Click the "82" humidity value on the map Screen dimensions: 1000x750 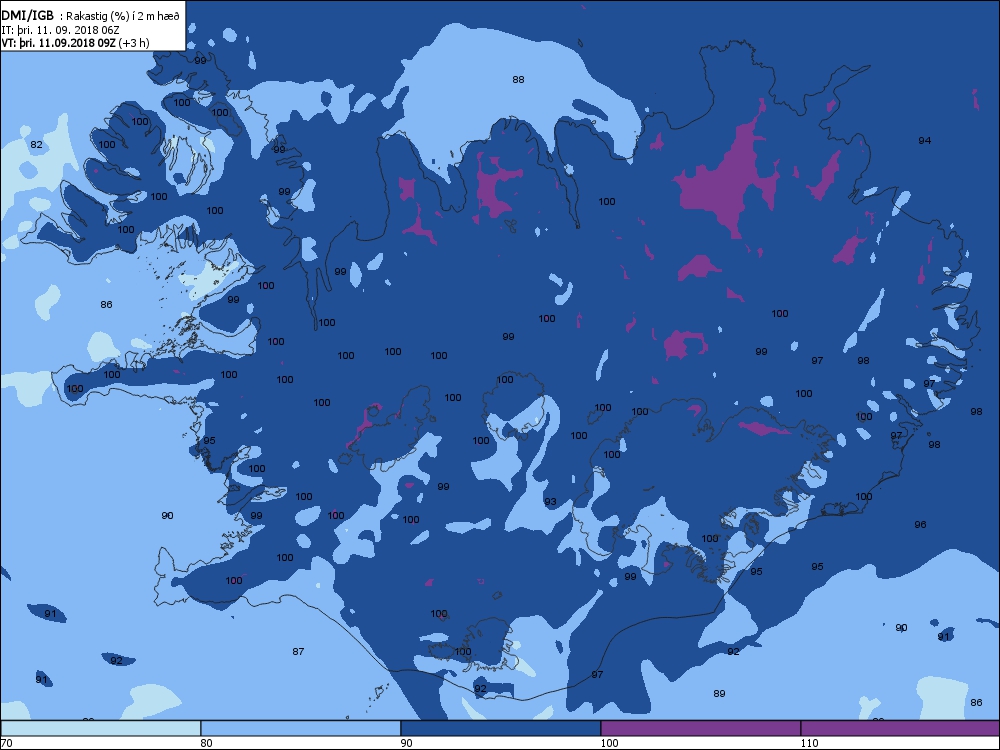36,145
